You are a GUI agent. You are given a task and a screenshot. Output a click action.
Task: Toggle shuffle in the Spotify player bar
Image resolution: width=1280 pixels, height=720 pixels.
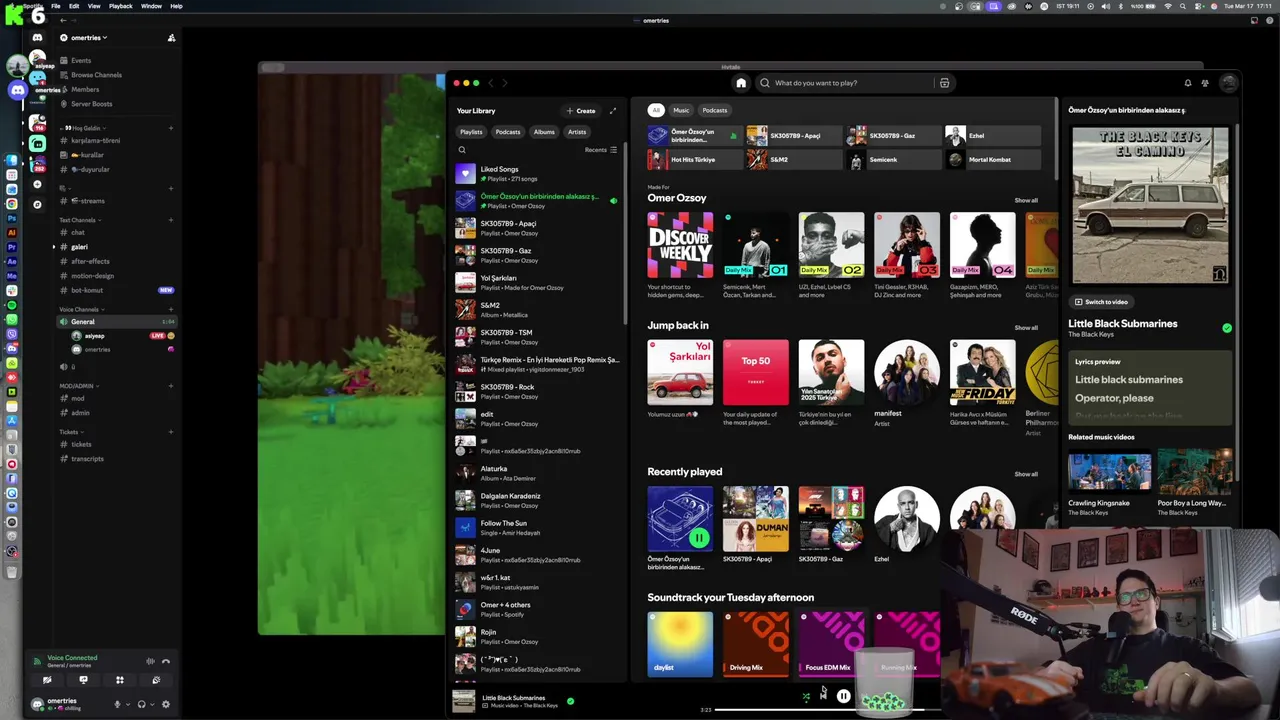tap(806, 696)
